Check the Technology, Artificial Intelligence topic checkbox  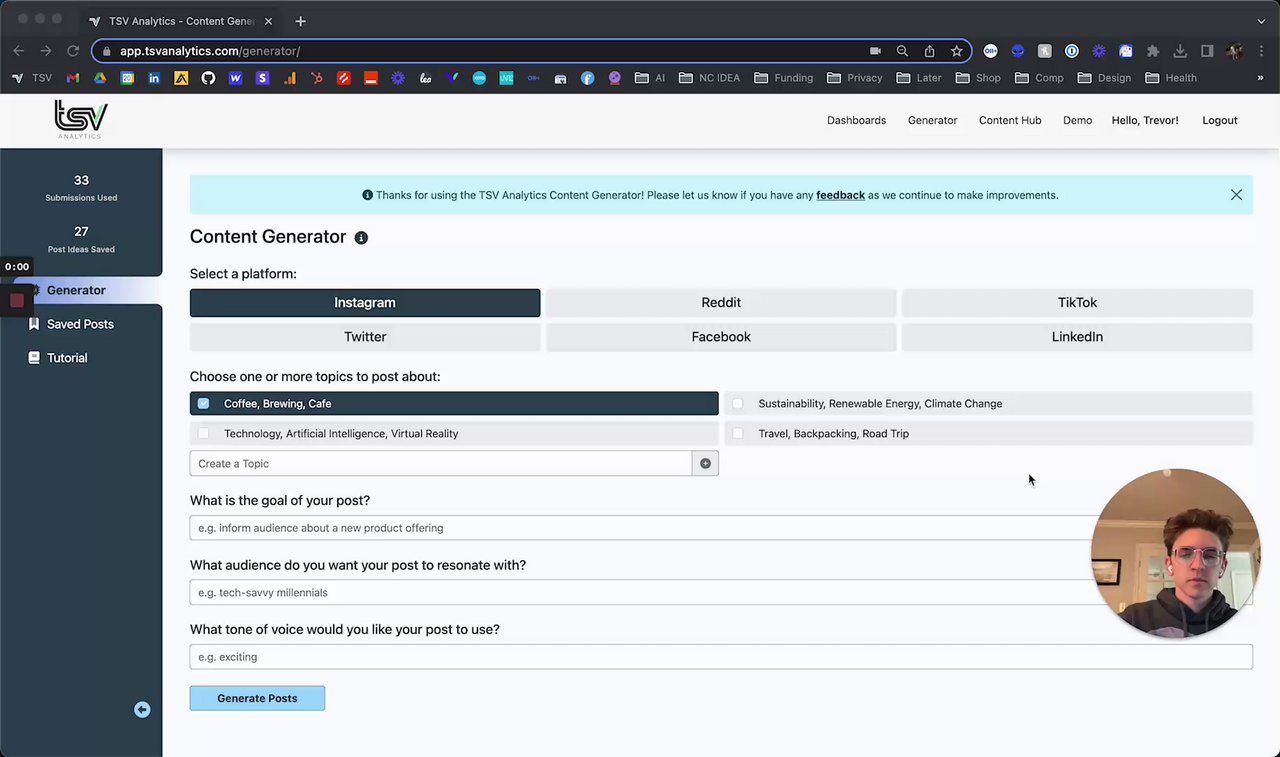pos(204,434)
